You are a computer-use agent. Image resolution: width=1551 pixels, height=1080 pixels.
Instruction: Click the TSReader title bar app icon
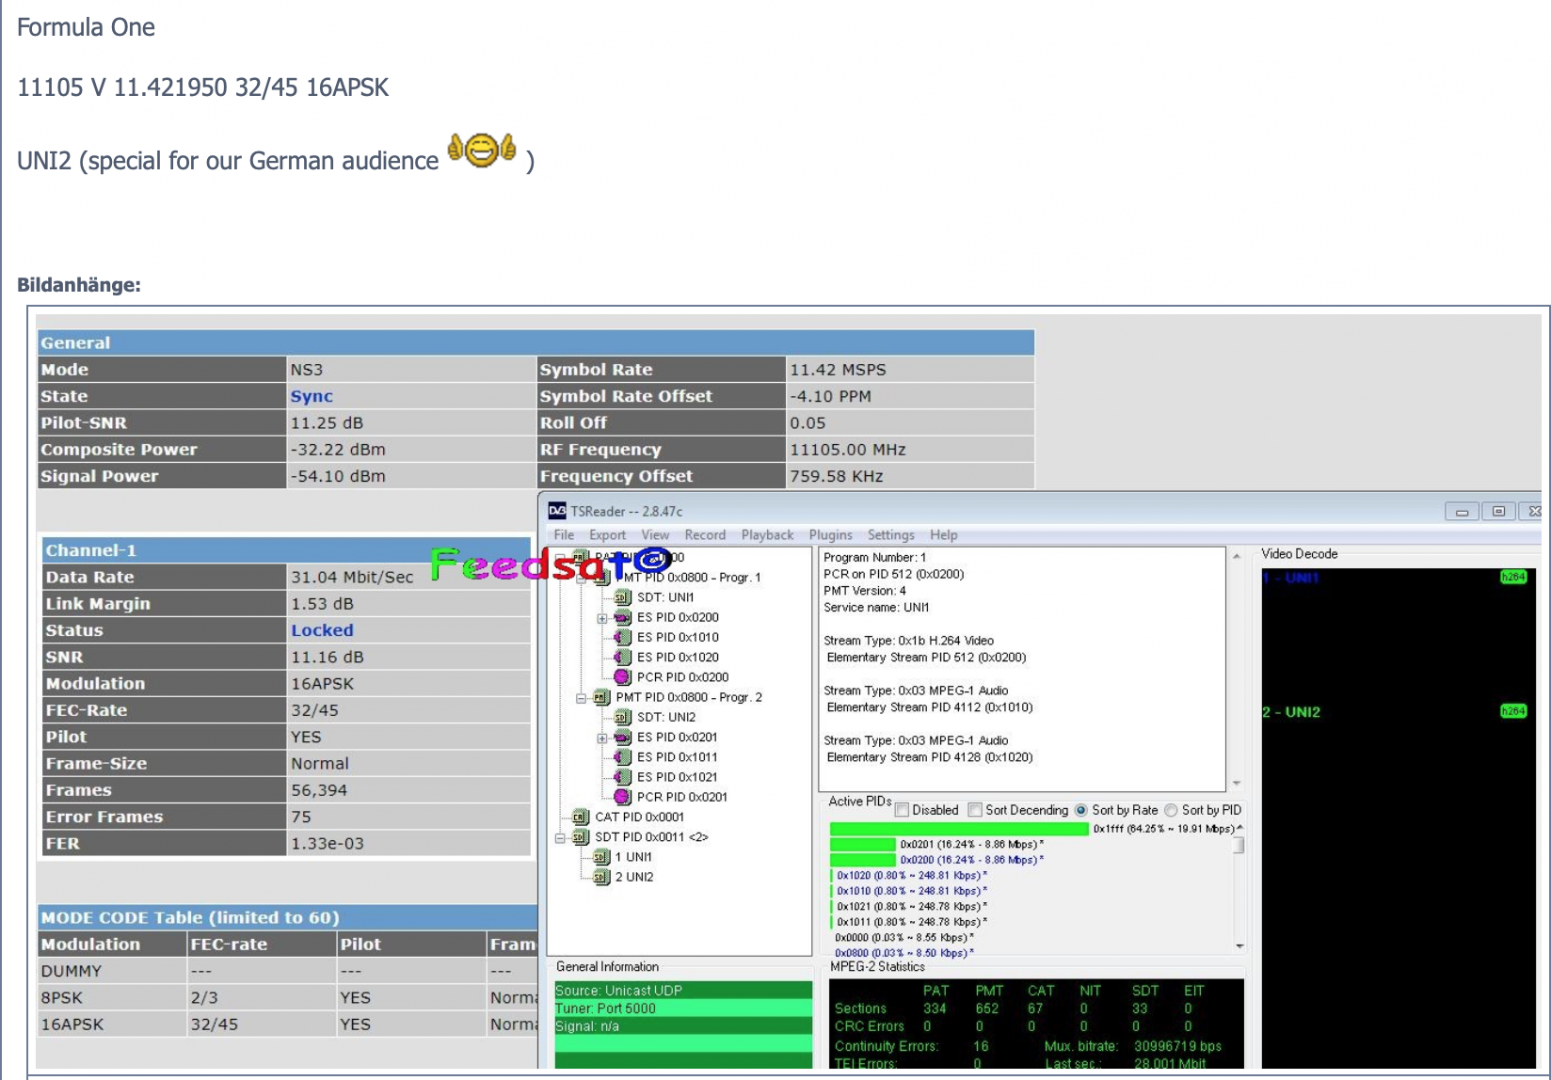(557, 511)
